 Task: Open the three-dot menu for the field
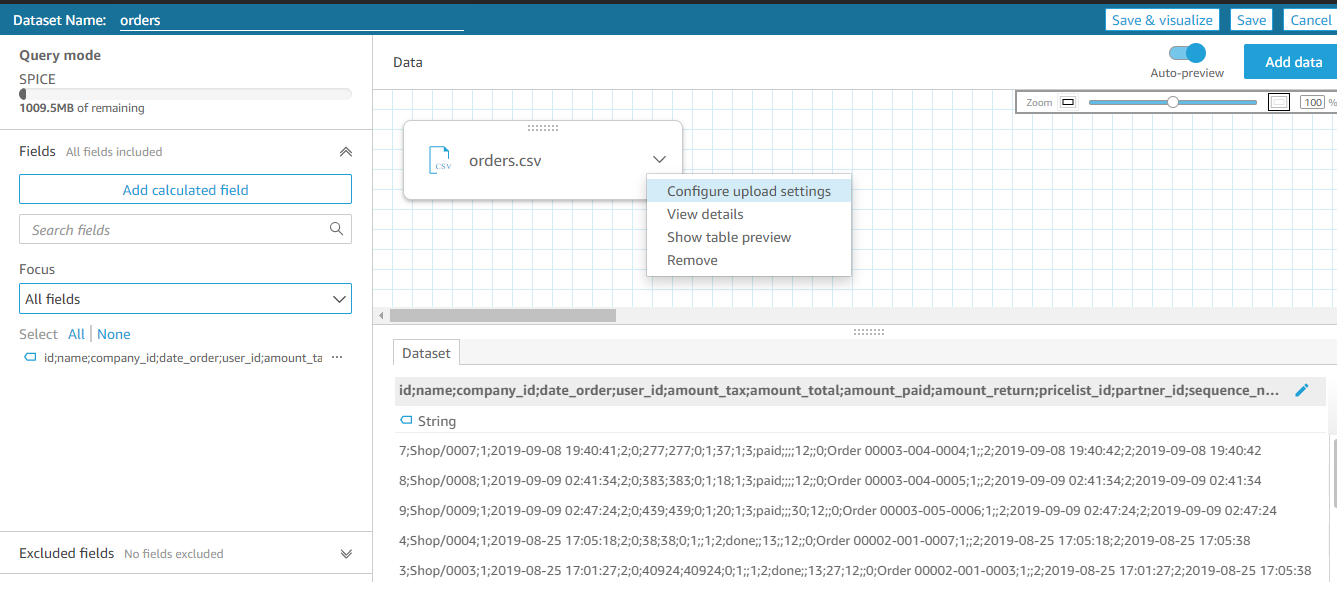pyautogui.click(x=337, y=358)
